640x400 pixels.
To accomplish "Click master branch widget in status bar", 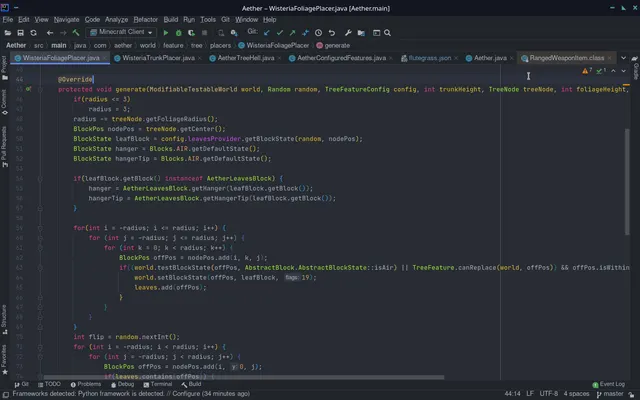I will point(610,394).
